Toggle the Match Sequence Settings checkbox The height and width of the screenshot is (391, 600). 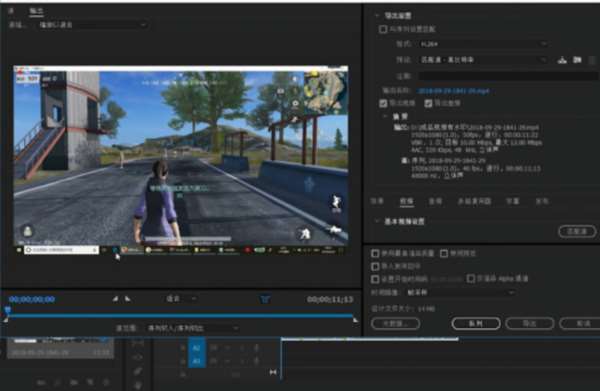tap(383, 29)
